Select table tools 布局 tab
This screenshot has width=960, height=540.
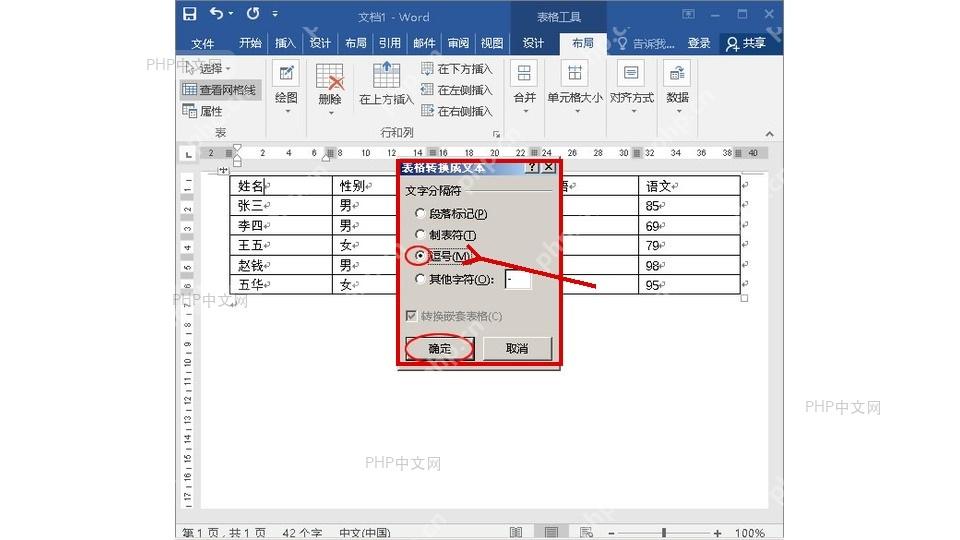582,43
